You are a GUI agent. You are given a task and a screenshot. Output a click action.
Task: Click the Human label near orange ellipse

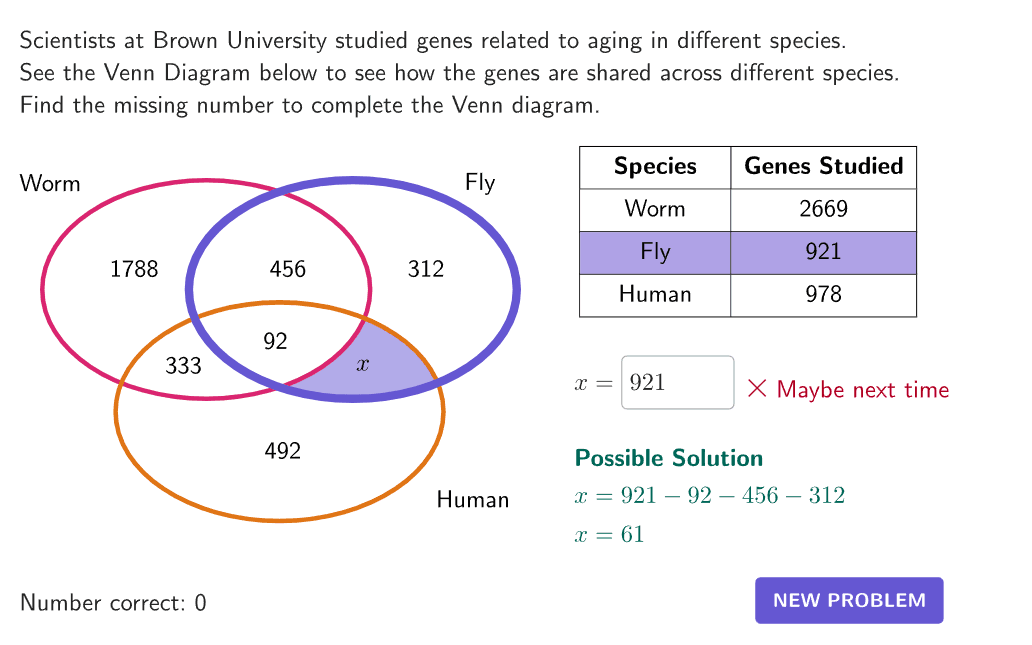click(473, 499)
